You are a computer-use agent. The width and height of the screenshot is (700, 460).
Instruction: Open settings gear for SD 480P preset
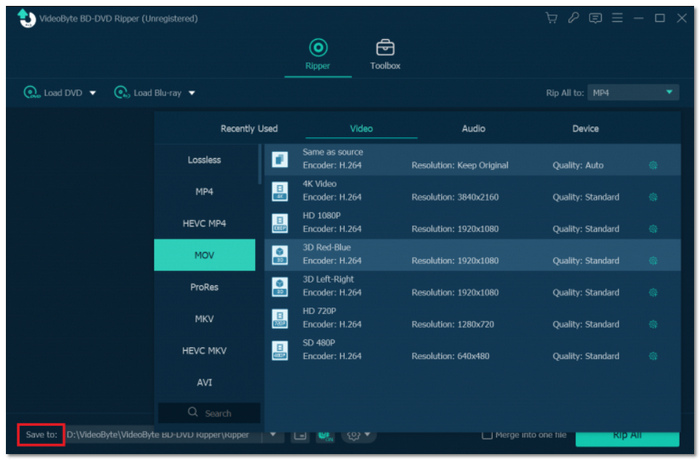[653, 356]
